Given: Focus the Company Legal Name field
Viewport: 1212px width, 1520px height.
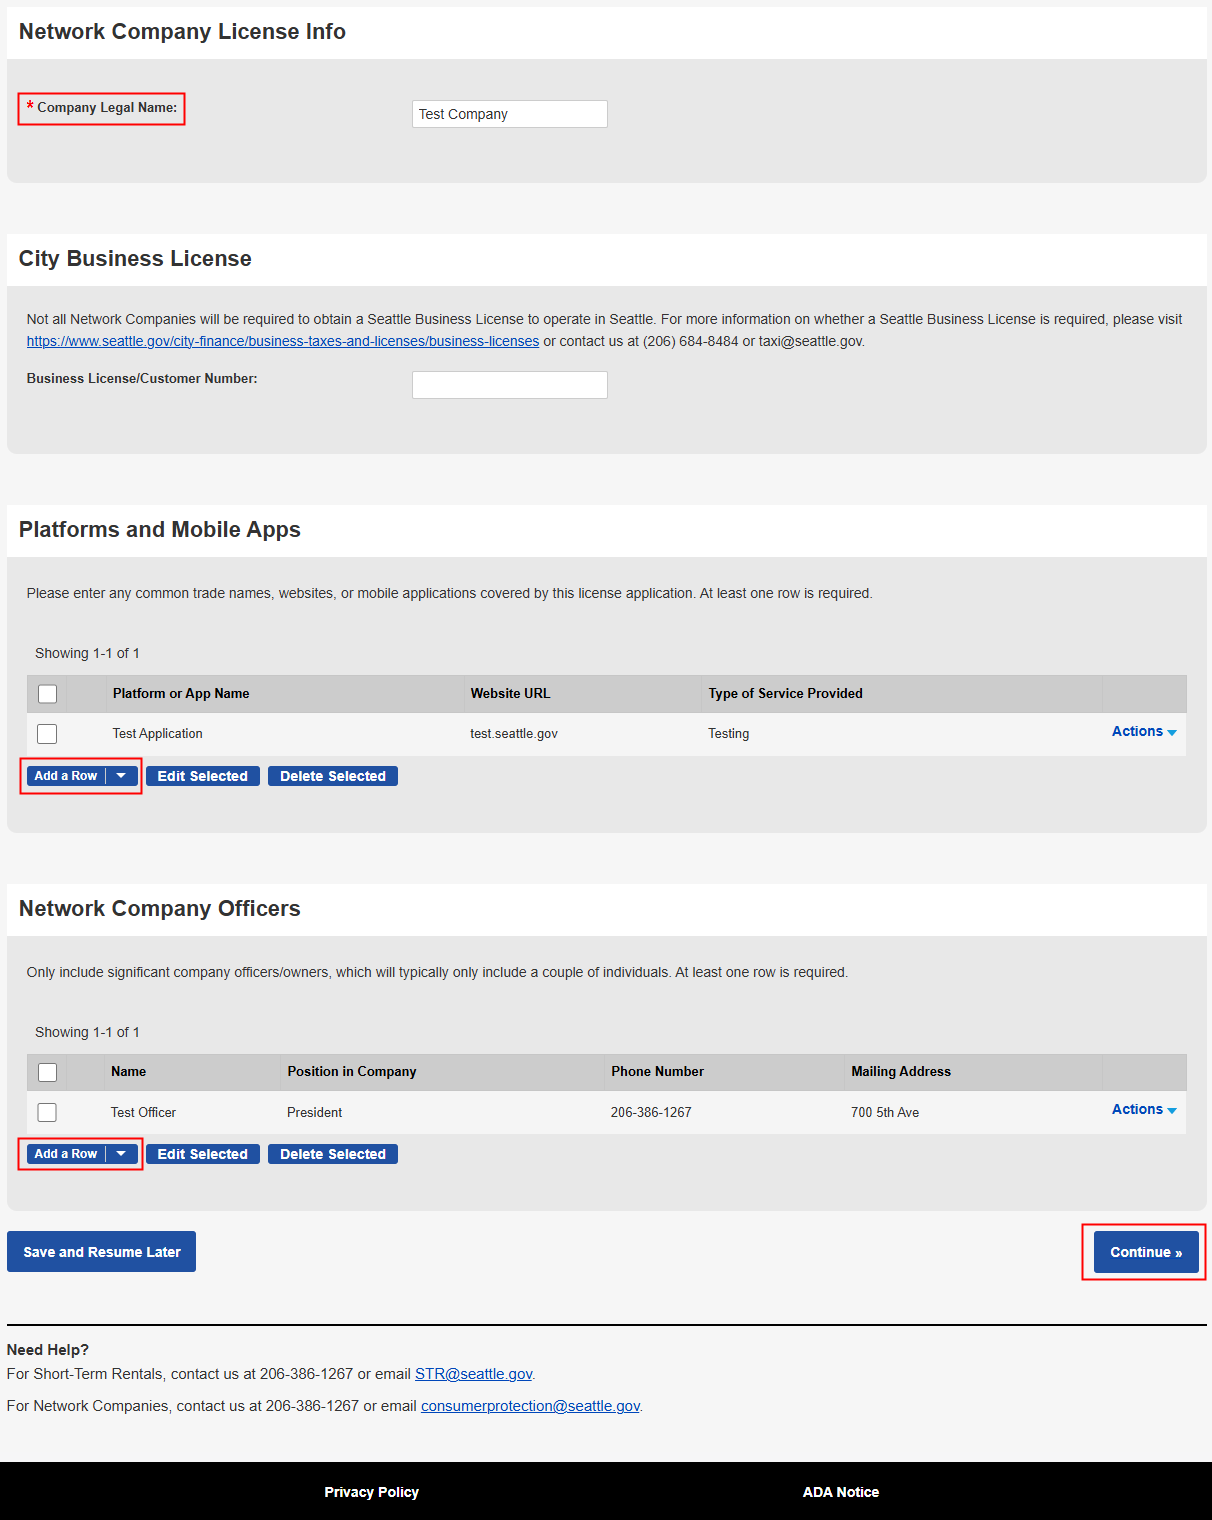Looking at the screenshot, I should pos(509,114).
